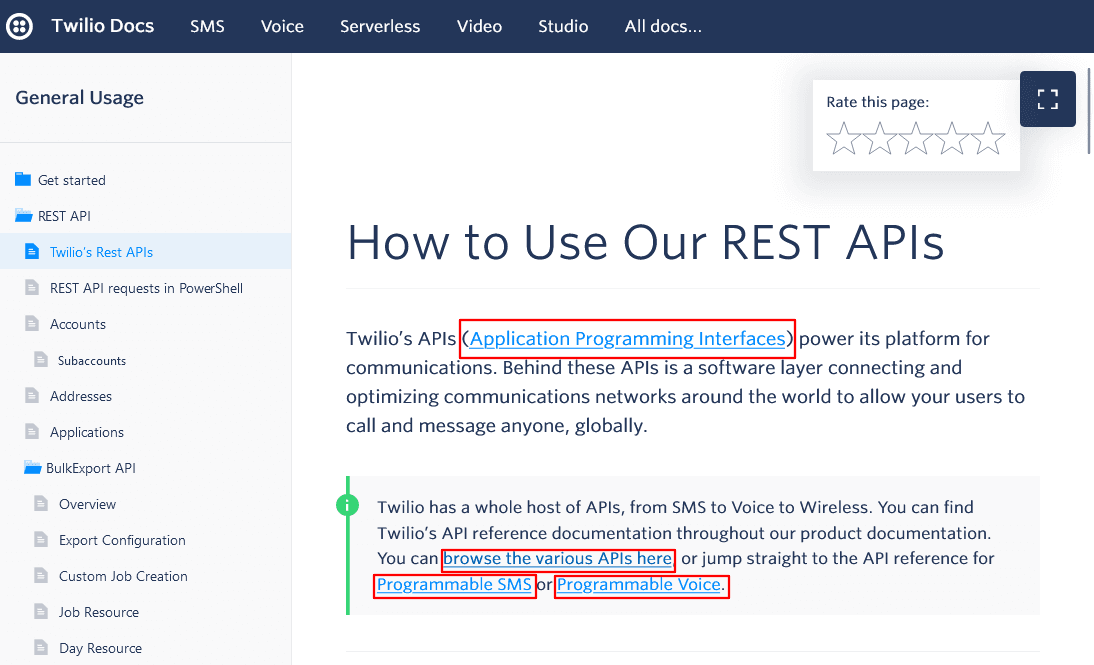Follow the Programmable Voice link
Viewport: 1094px width, 665px height.
[x=640, y=585]
